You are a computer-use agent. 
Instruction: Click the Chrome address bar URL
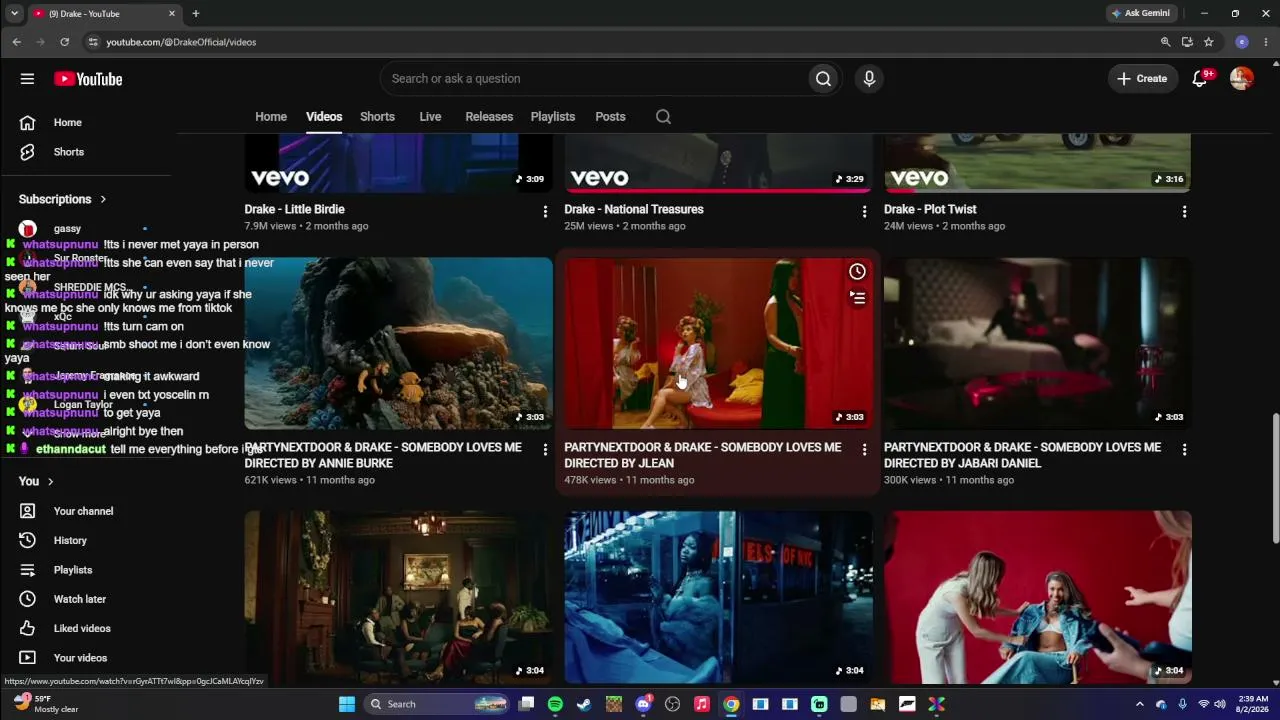click(182, 42)
